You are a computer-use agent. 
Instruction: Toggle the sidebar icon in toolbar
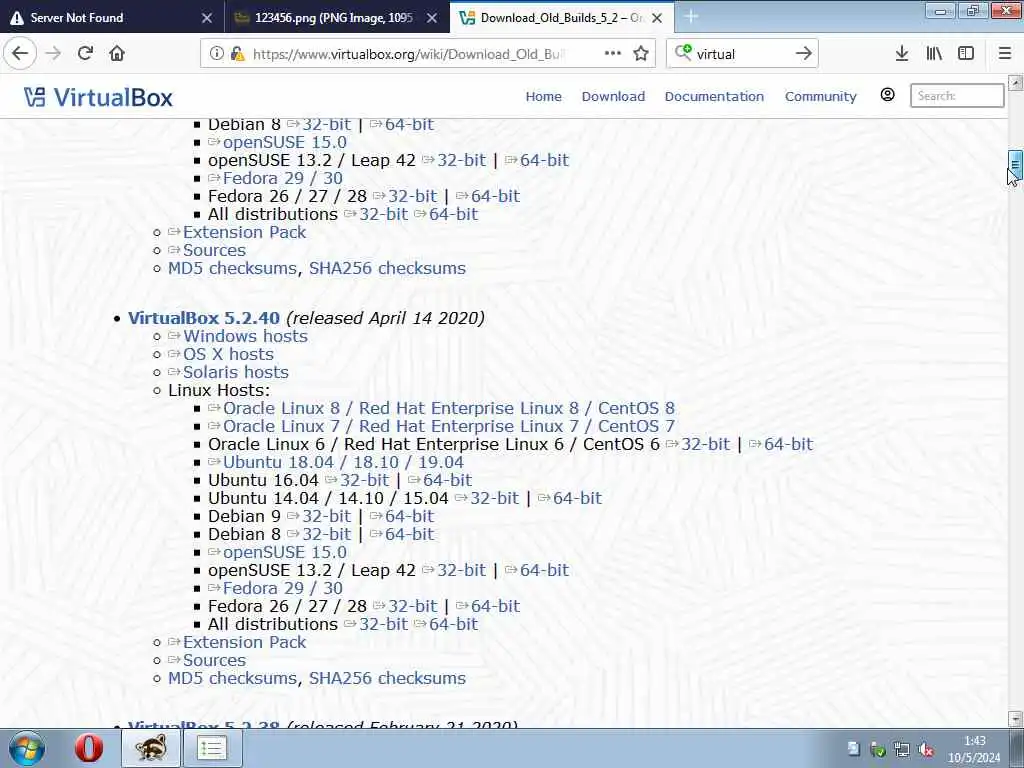pos(966,54)
